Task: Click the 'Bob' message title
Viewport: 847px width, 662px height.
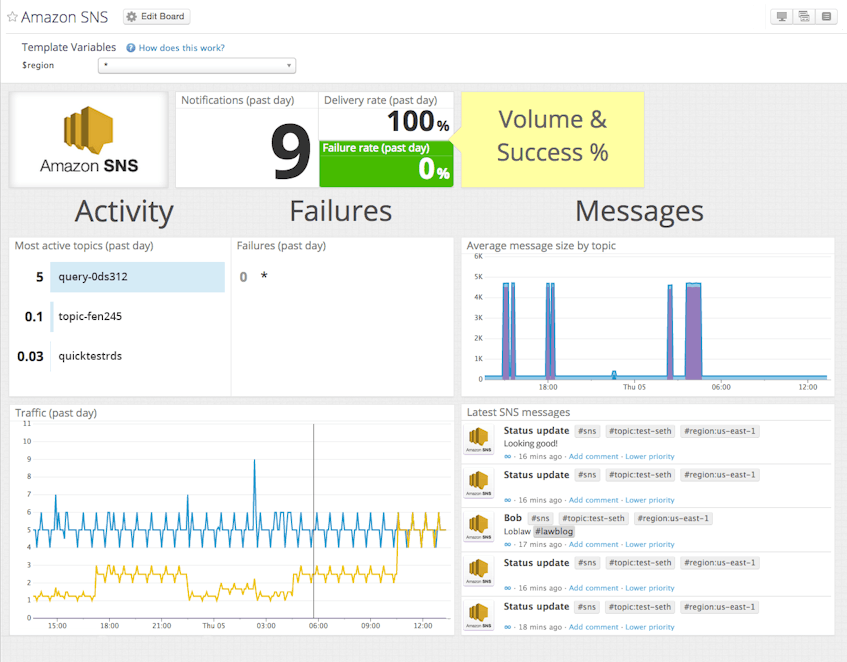Action: 513,518
